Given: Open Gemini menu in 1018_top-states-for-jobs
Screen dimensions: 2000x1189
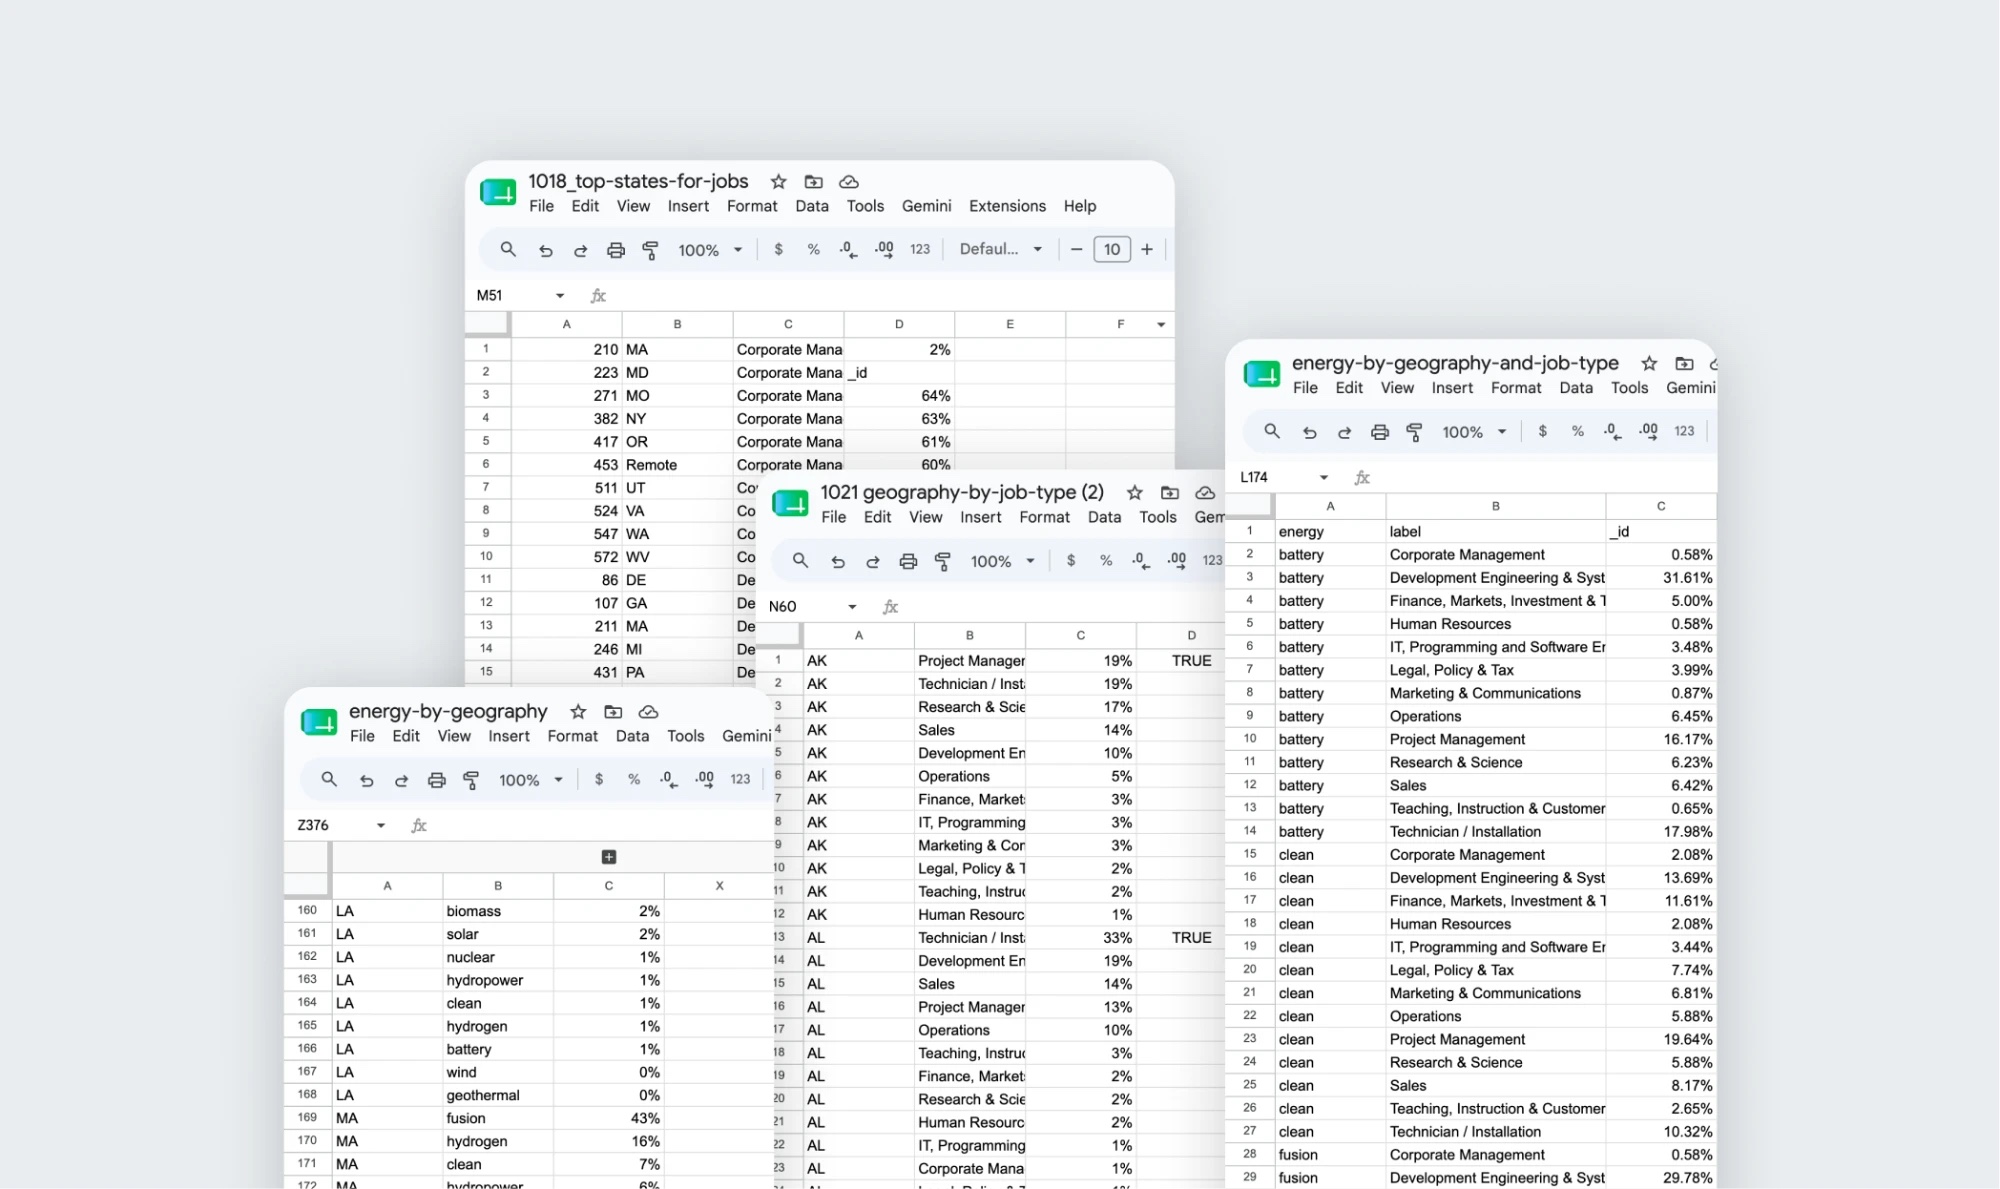Looking at the screenshot, I should (x=926, y=206).
